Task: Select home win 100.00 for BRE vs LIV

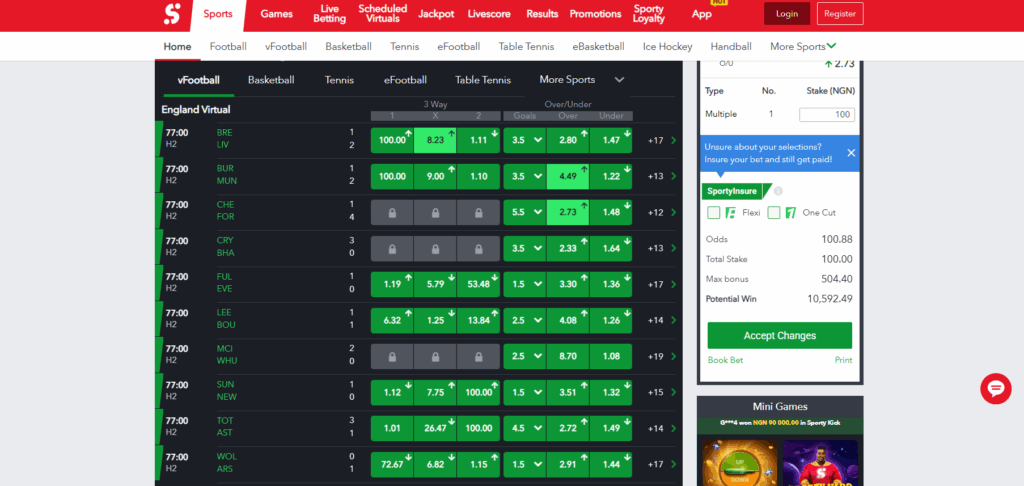Action: click(x=392, y=140)
